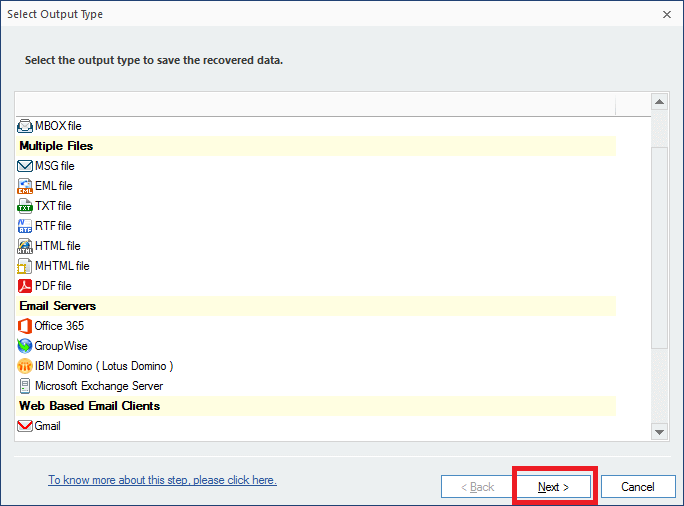
Task: Cancel the output type dialog
Action: click(x=638, y=487)
